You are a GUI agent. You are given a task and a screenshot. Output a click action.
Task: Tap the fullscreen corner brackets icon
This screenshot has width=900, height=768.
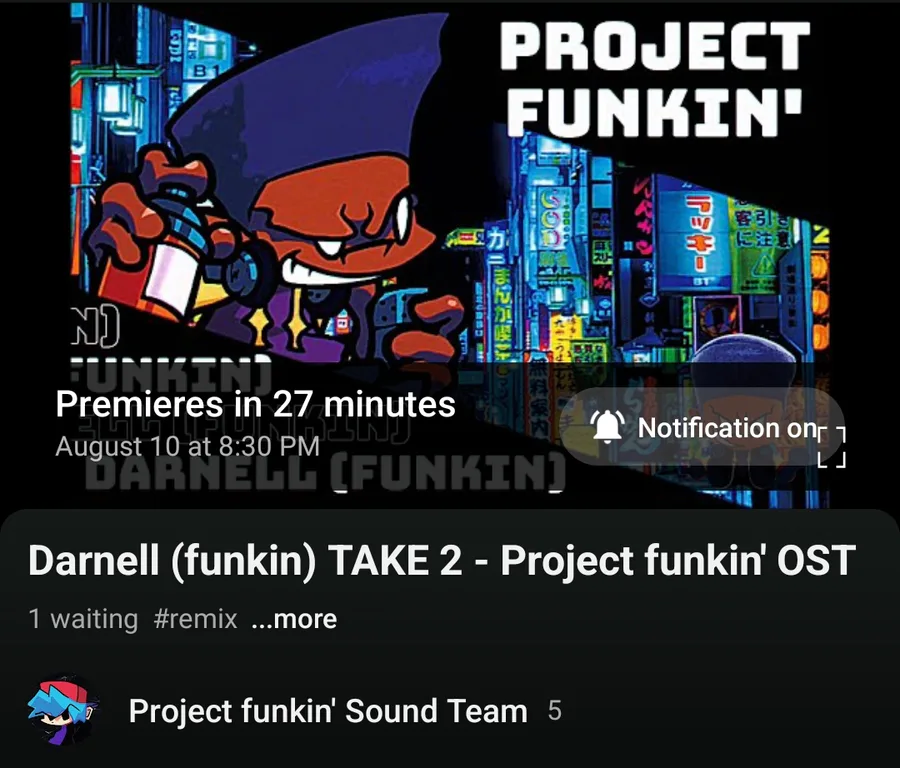click(832, 447)
